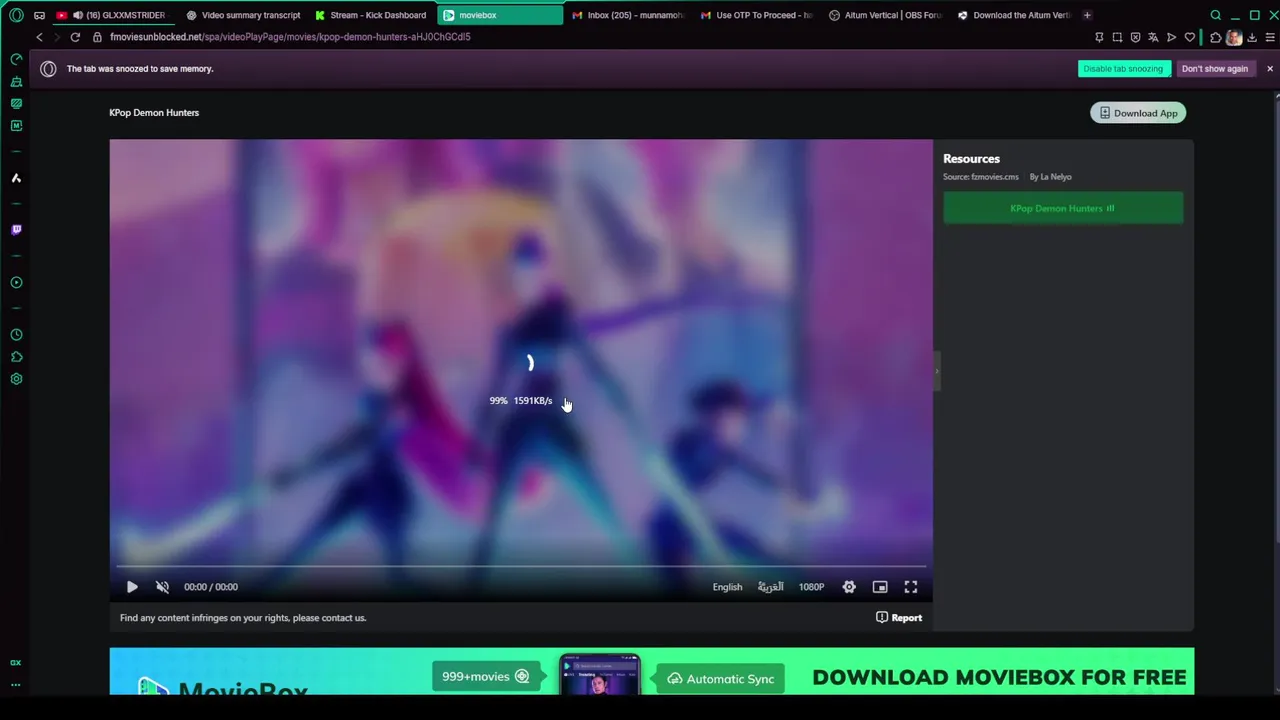Add page to bookmarks heart icon

[x=1190, y=37]
